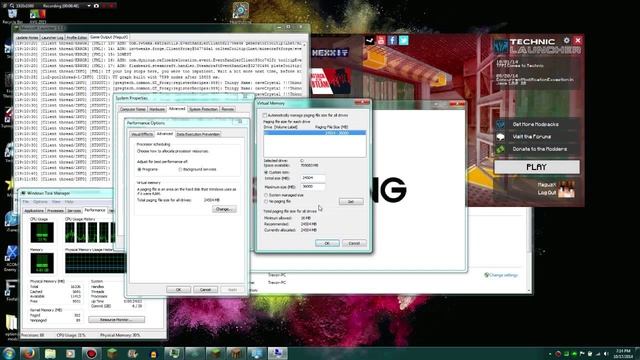640x360 pixels.
Task: Switch to System Protection tab
Action: [203, 109]
